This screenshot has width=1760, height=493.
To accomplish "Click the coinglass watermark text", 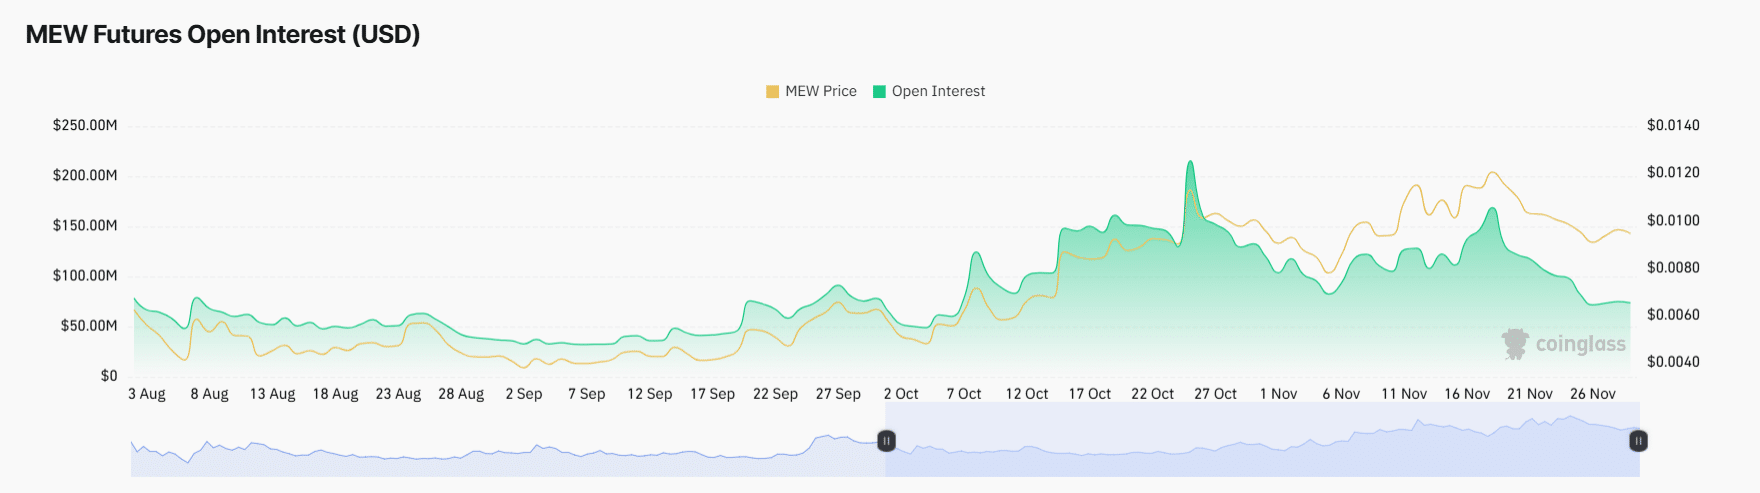I will (1580, 344).
